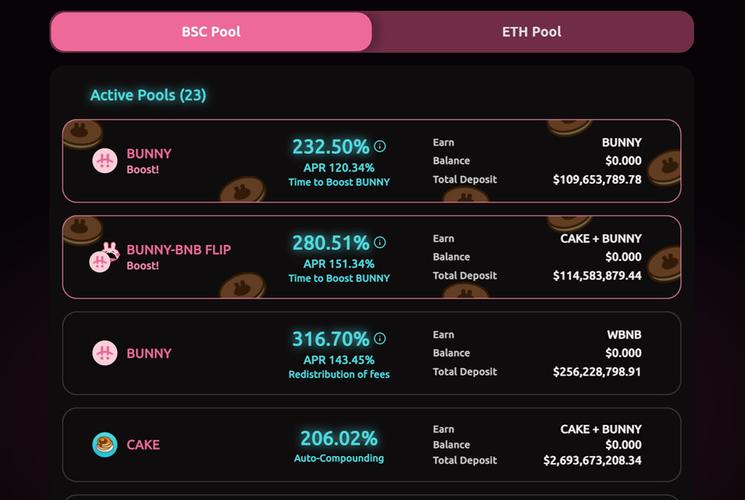The image size is (745, 500).
Task: Click the info icon beside 232.50%
Action: click(x=380, y=146)
